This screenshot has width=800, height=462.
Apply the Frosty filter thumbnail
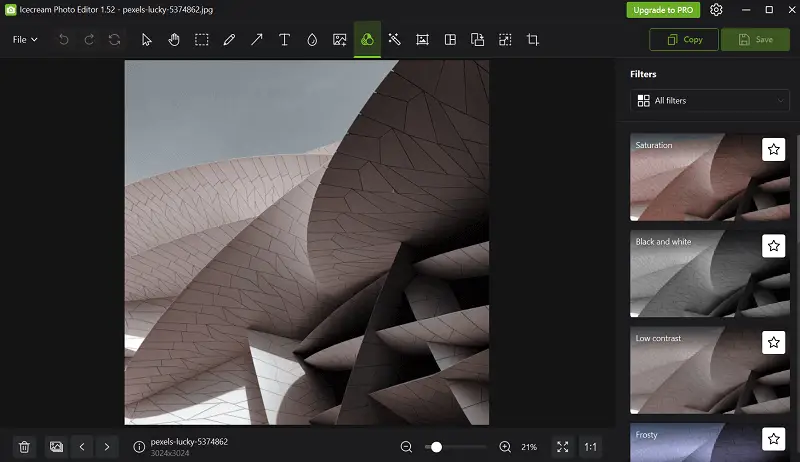coord(710,442)
